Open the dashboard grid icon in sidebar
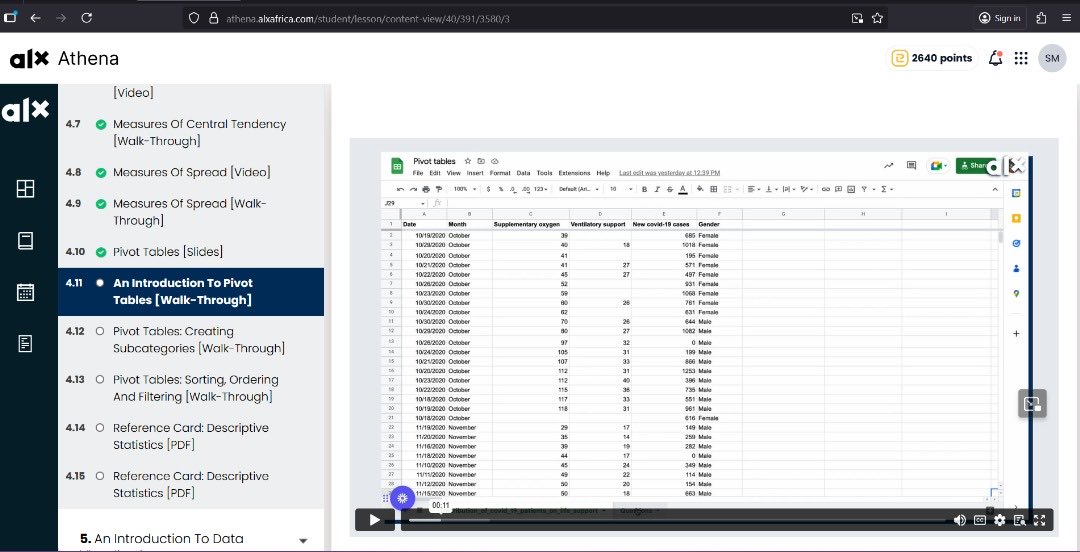 pos(25,189)
